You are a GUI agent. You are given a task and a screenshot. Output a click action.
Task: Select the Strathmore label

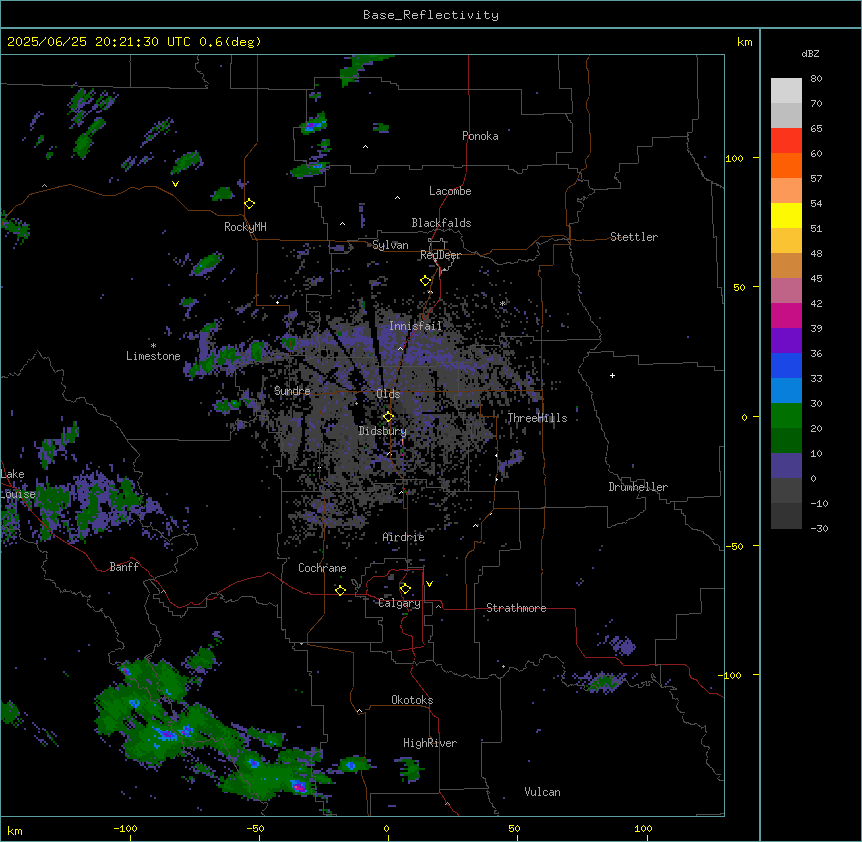(516, 608)
